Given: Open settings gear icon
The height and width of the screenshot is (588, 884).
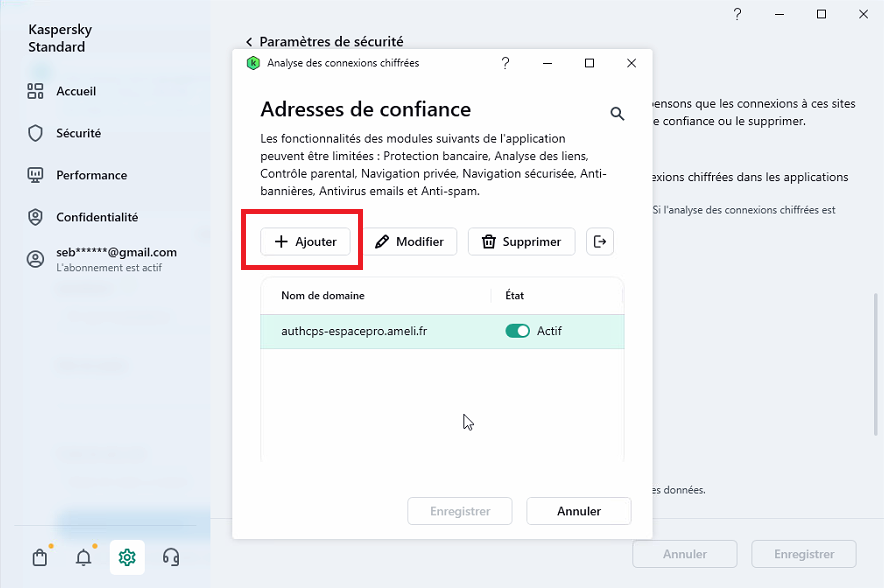Looking at the screenshot, I should pyautogui.click(x=127, y=558).
